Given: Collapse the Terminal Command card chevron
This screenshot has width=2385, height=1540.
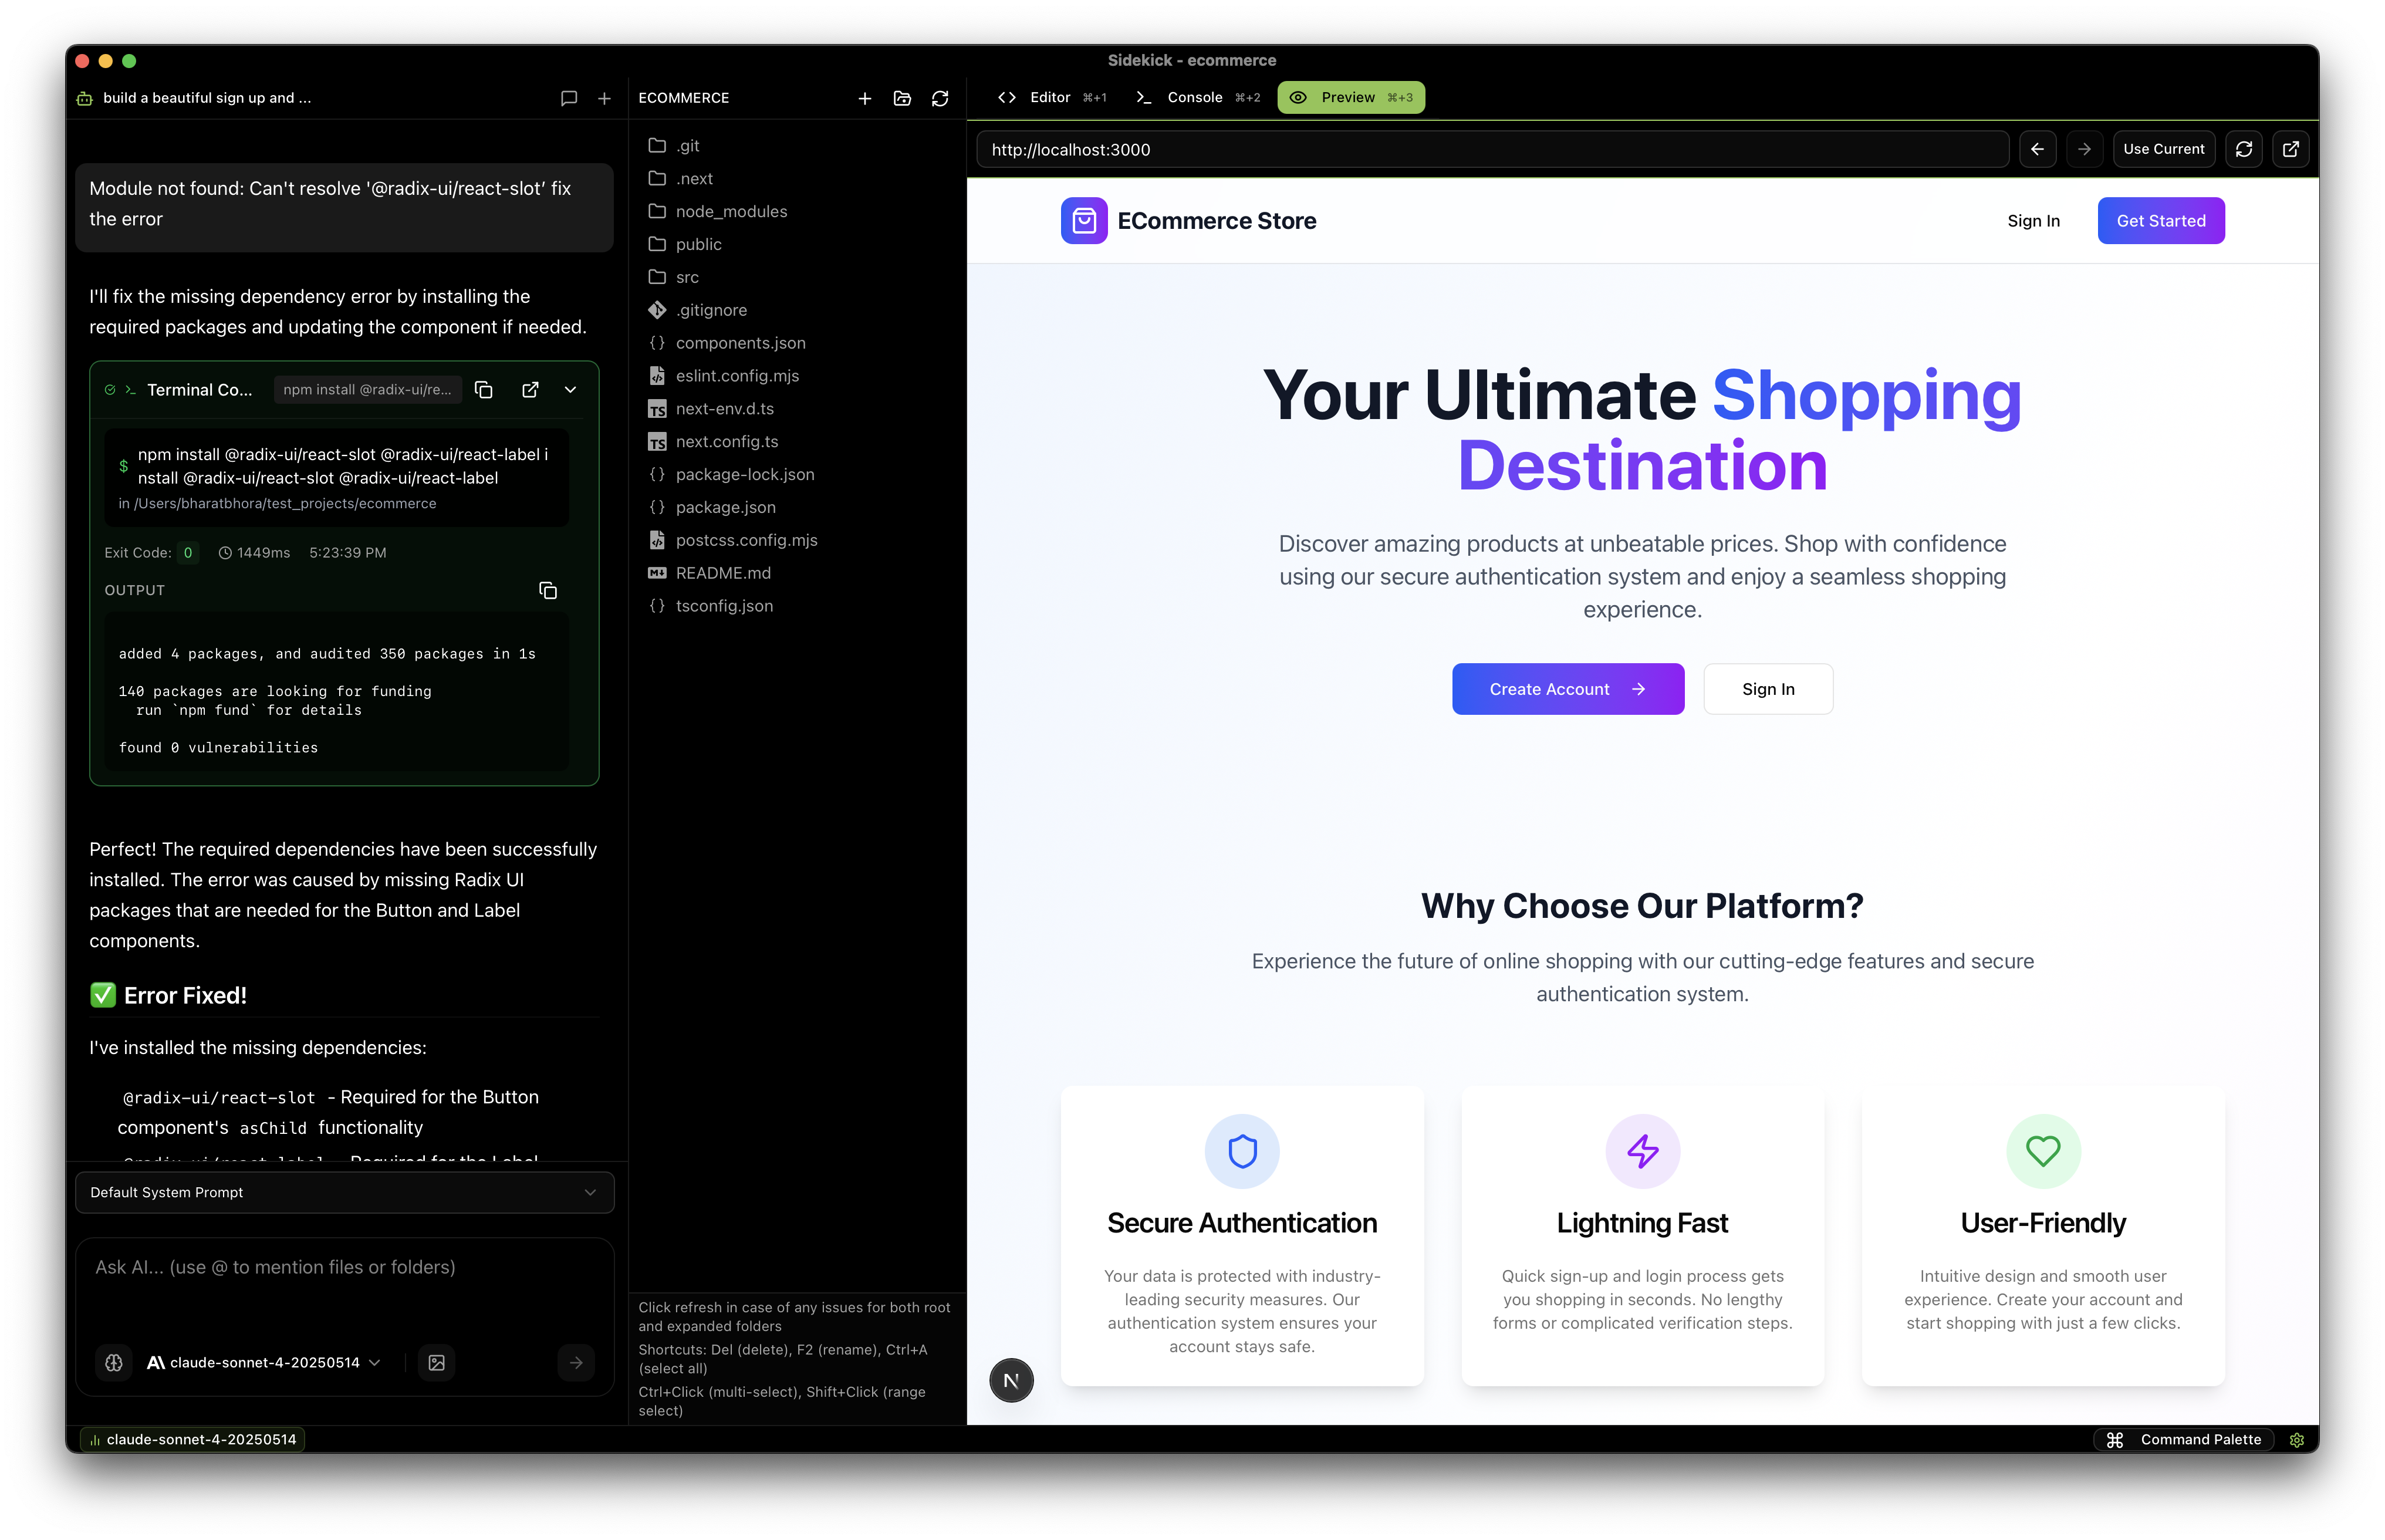Looking at the screenshot, I should click(570, 390).
